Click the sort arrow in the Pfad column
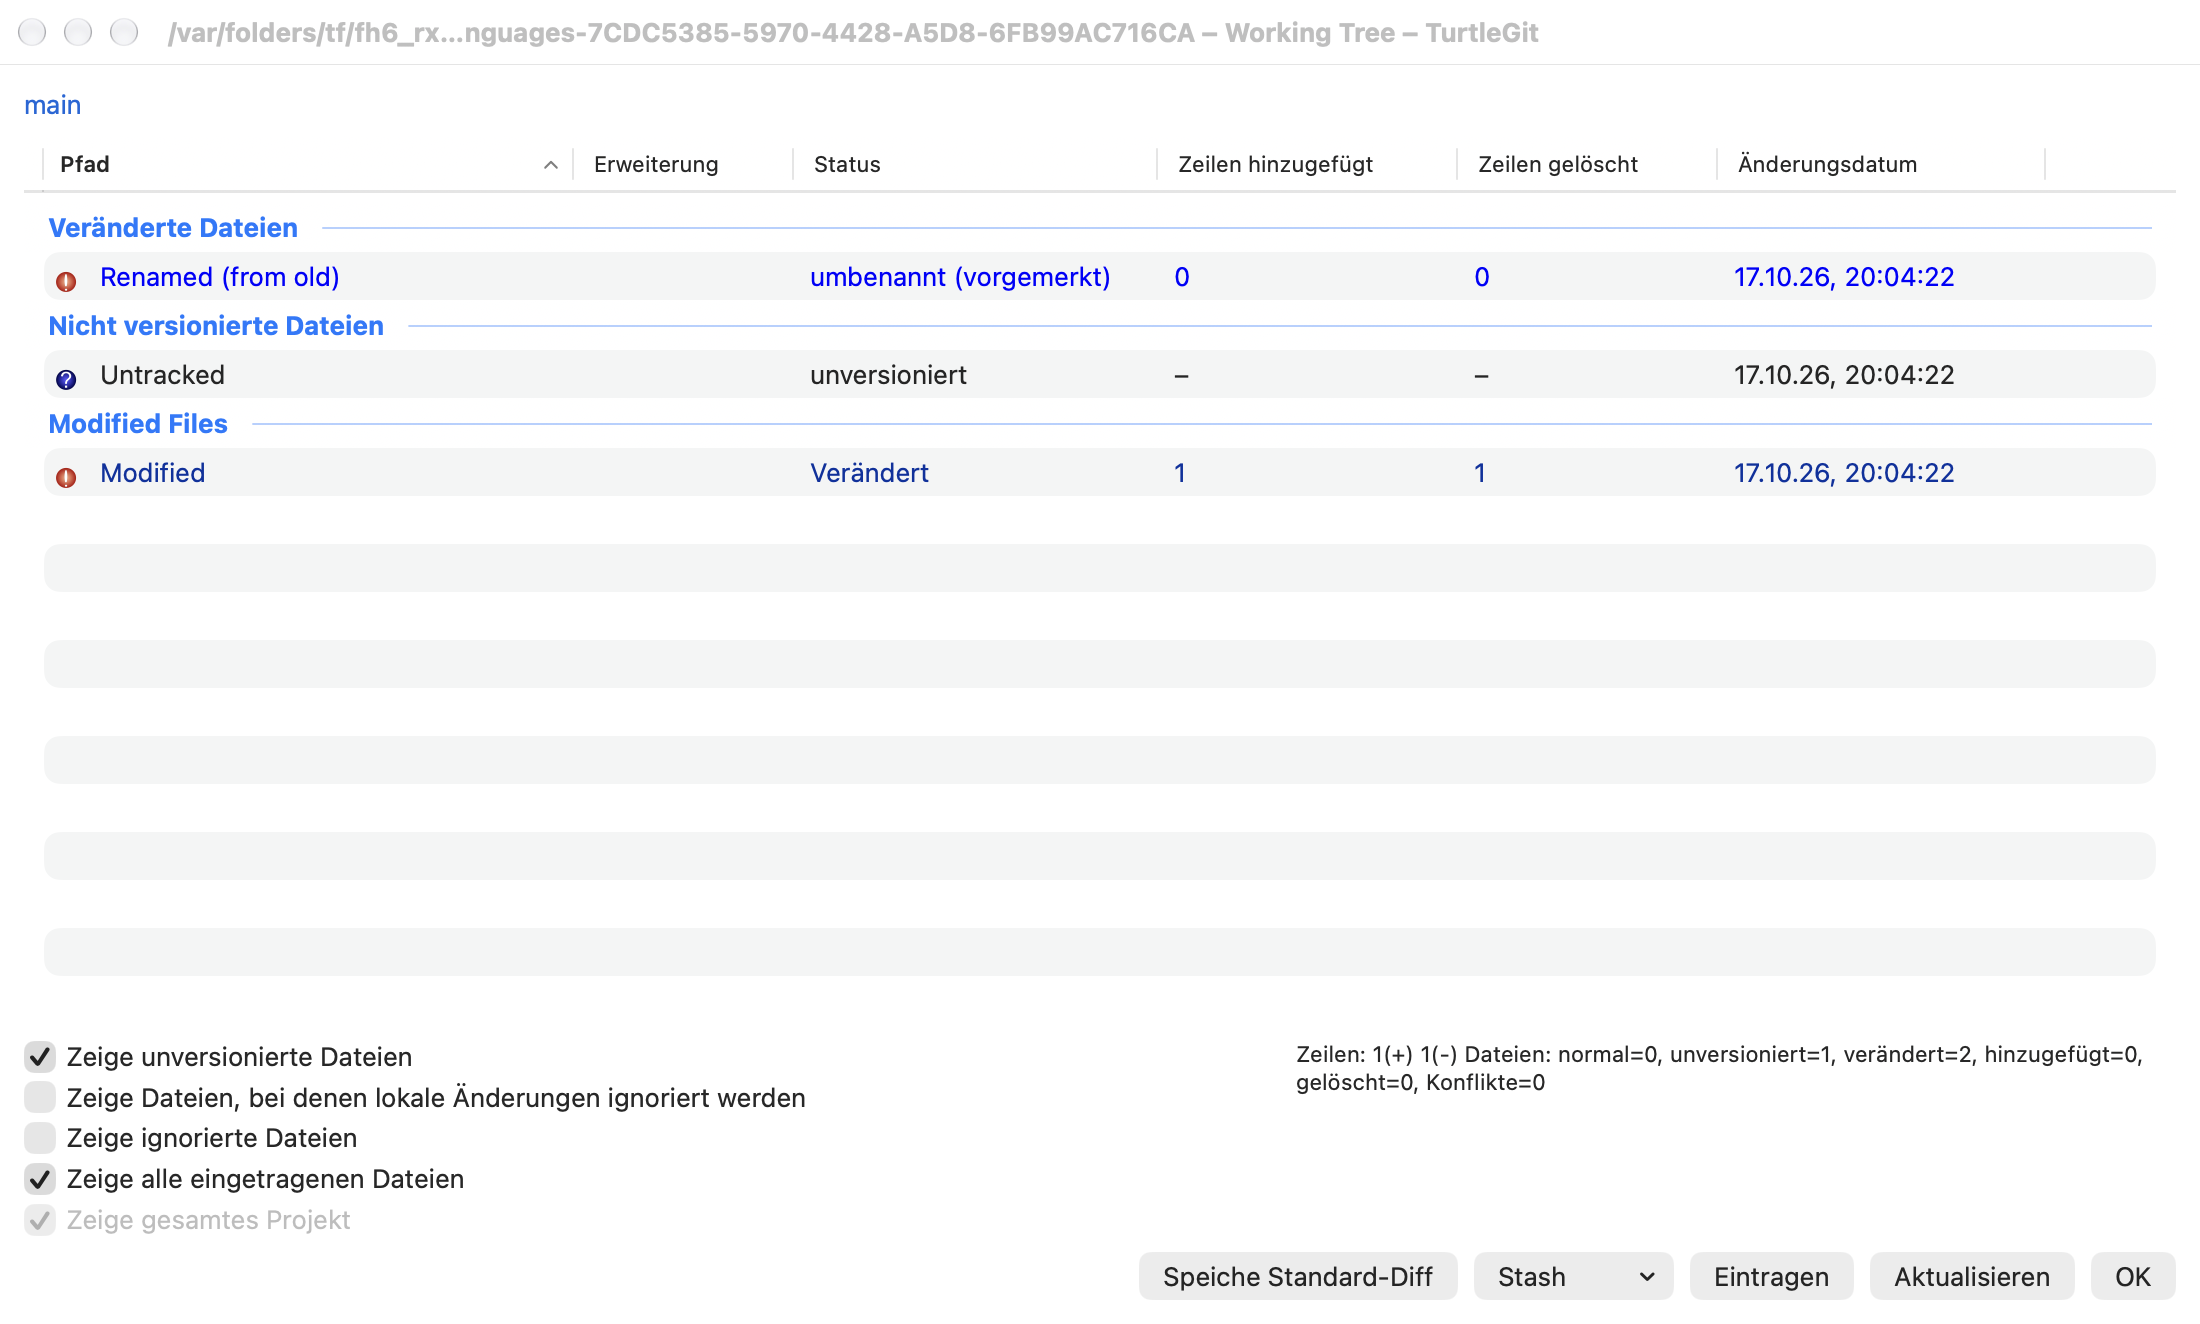The image size is (2200, 1324). point(550,165)
